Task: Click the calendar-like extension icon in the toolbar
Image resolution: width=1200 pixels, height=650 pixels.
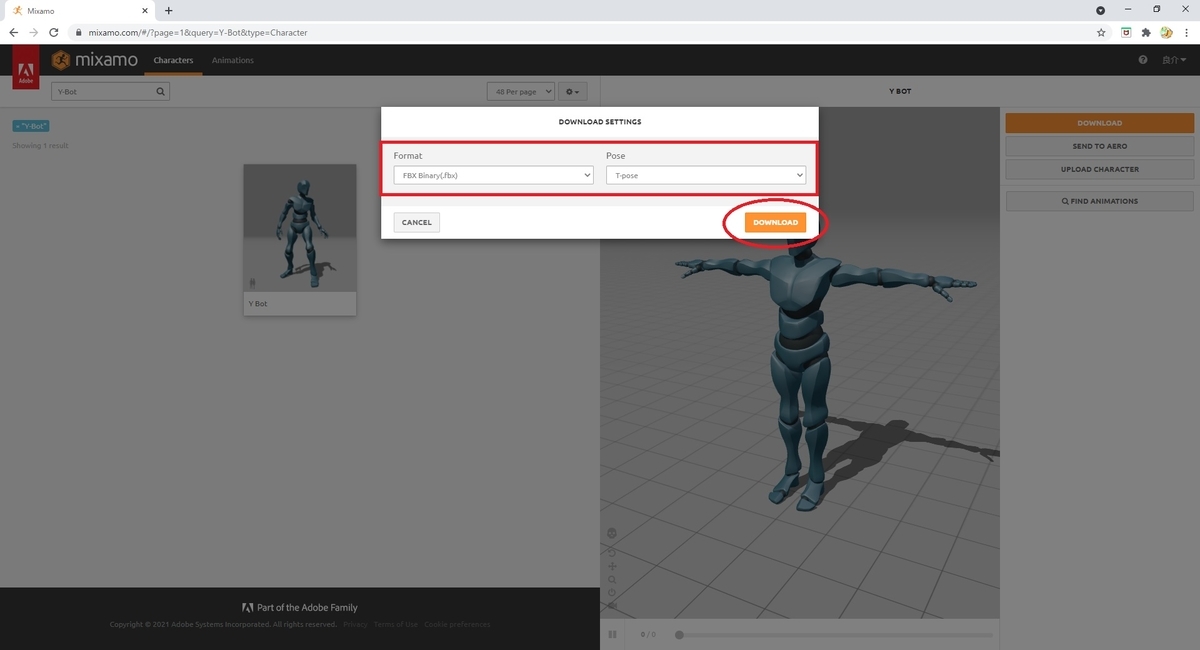Action: pos(1126,32)
